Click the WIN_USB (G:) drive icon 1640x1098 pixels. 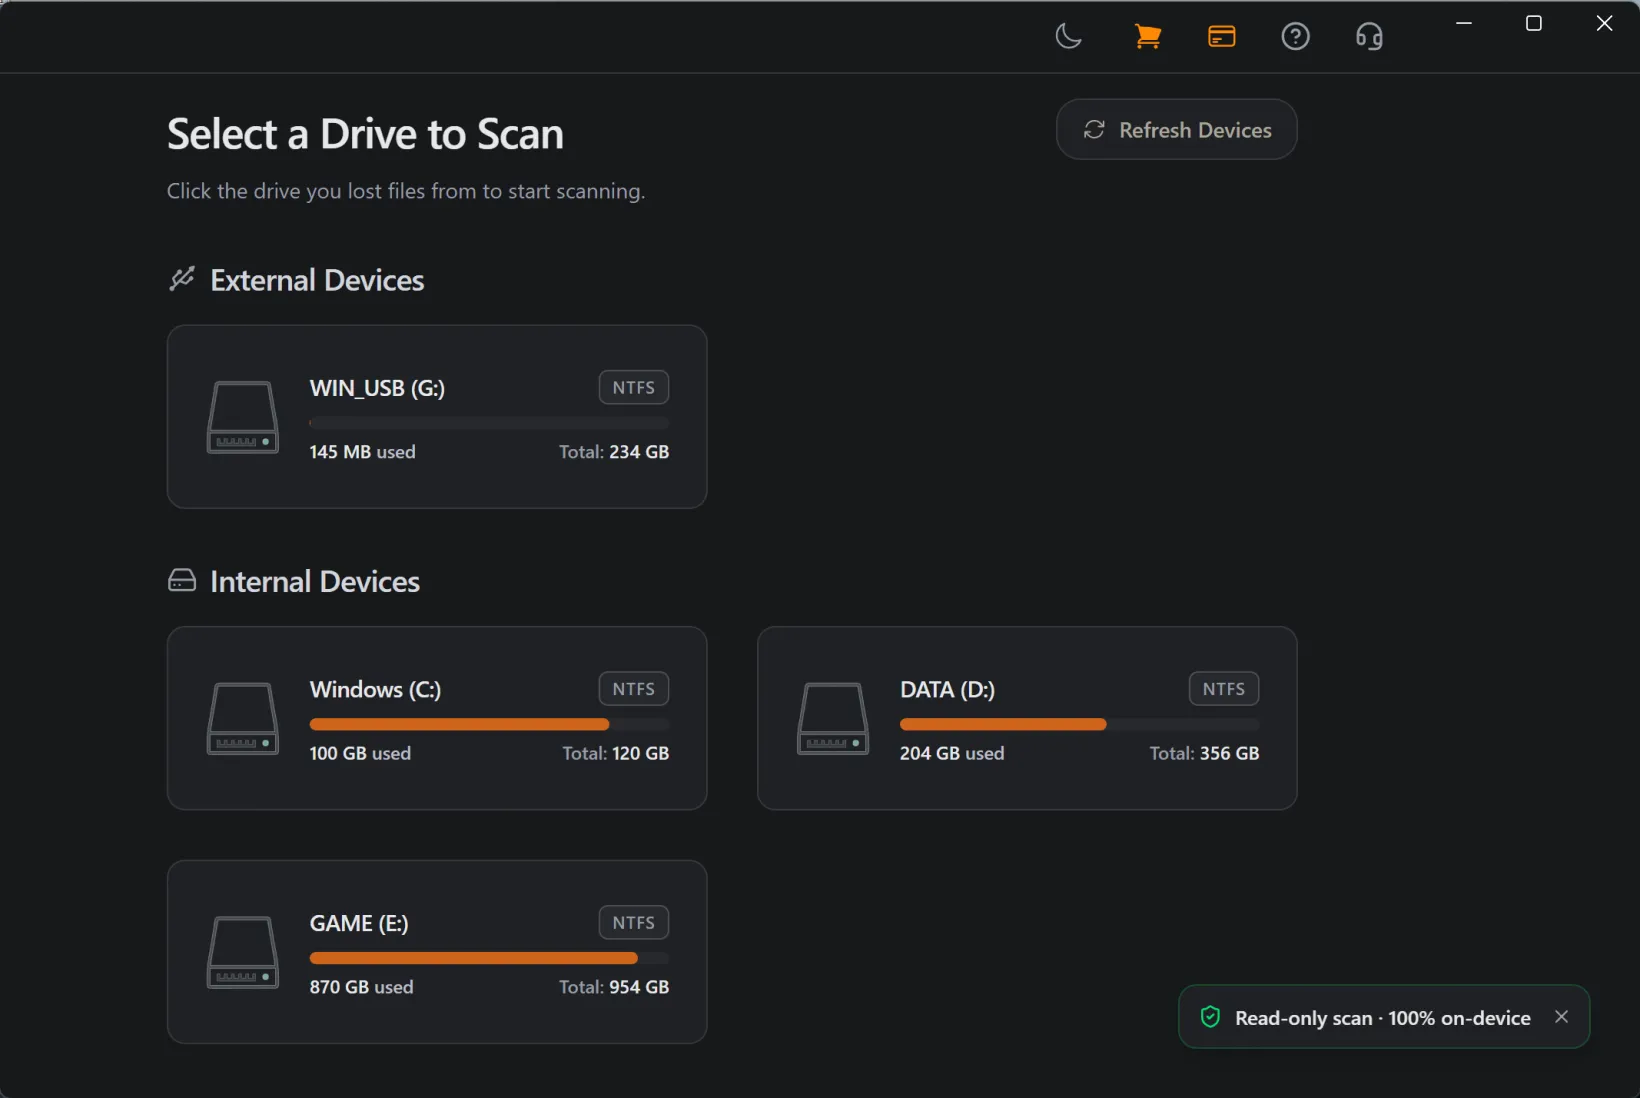pos(242,417)
